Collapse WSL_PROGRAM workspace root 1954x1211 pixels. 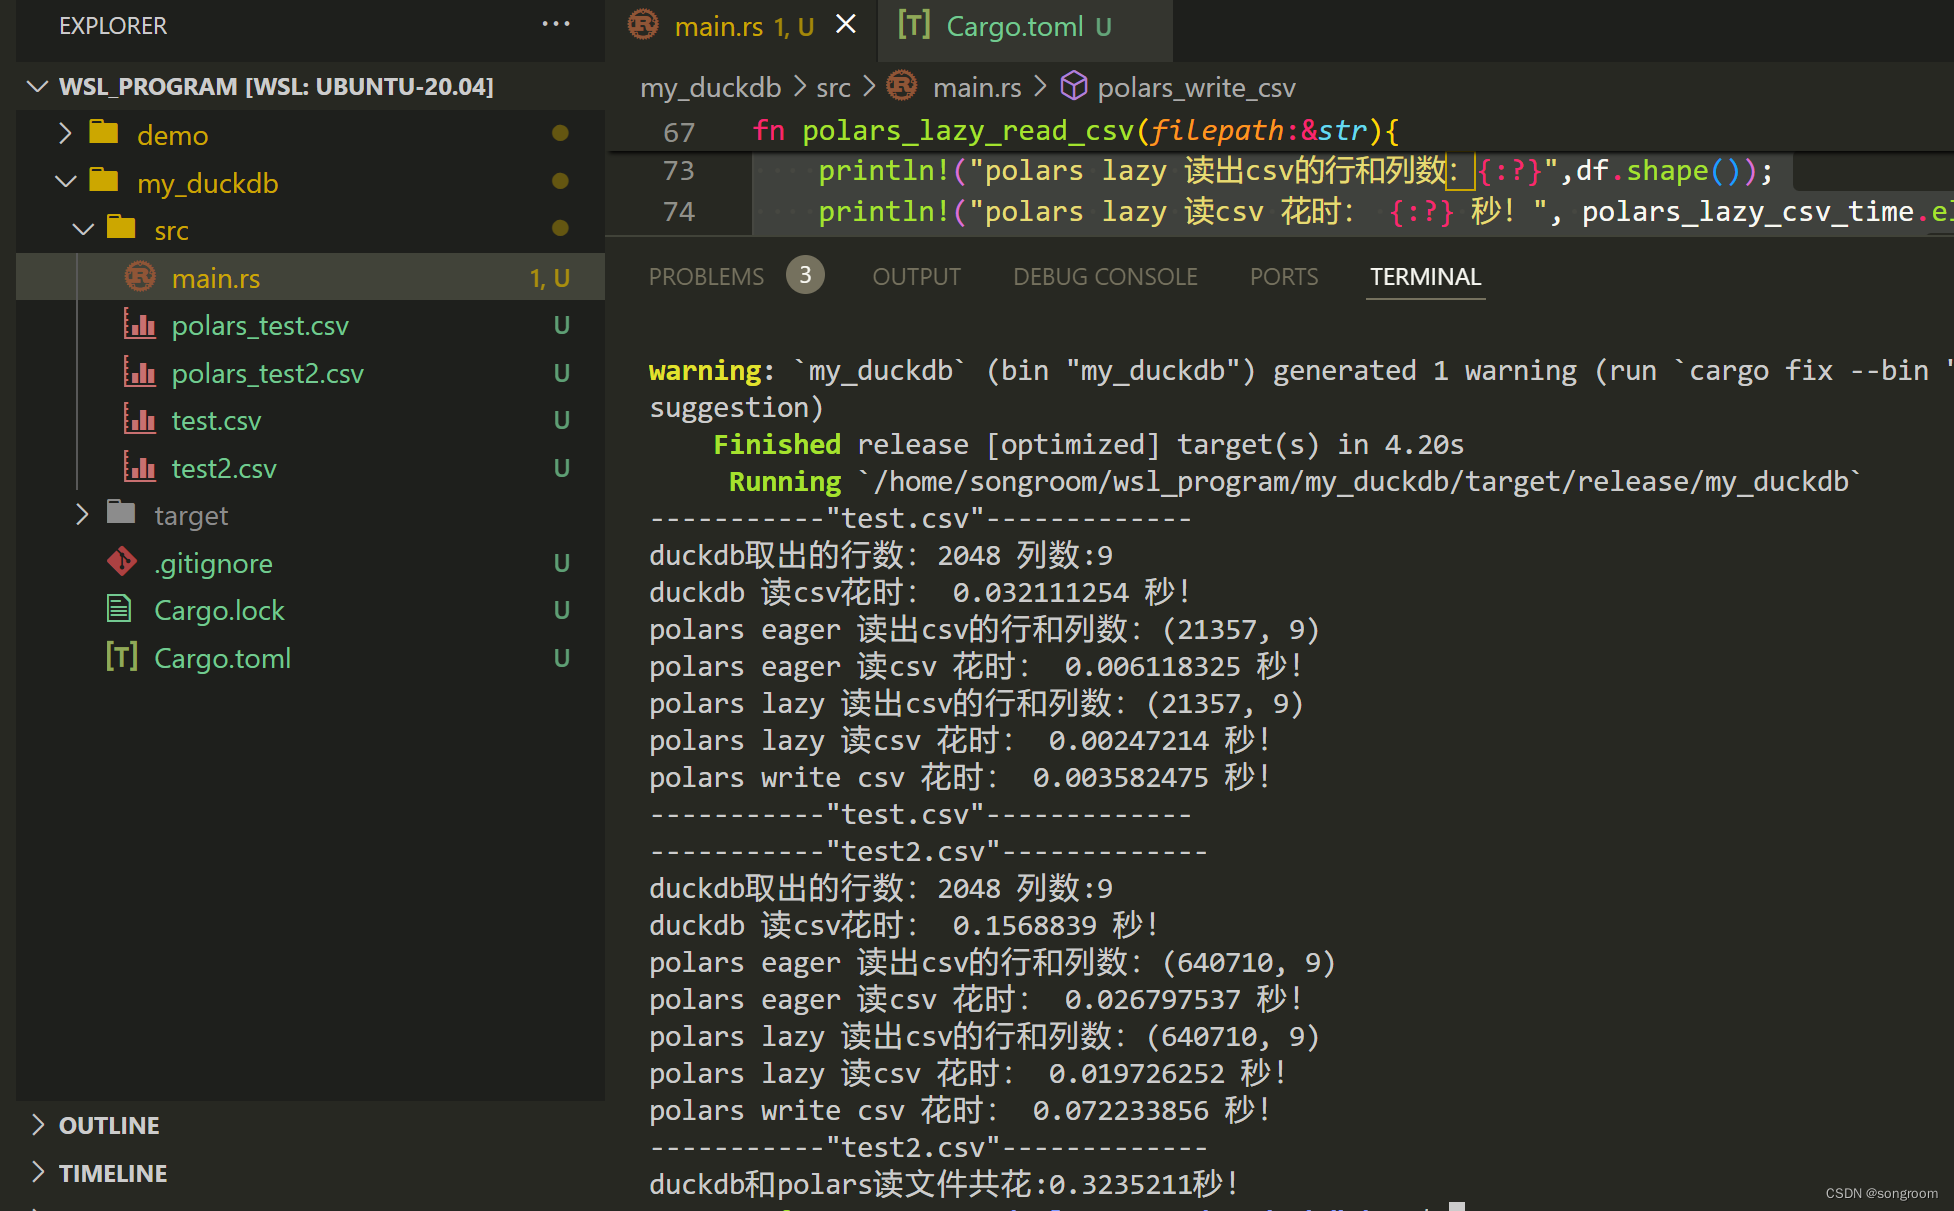(x=37, y=86)
